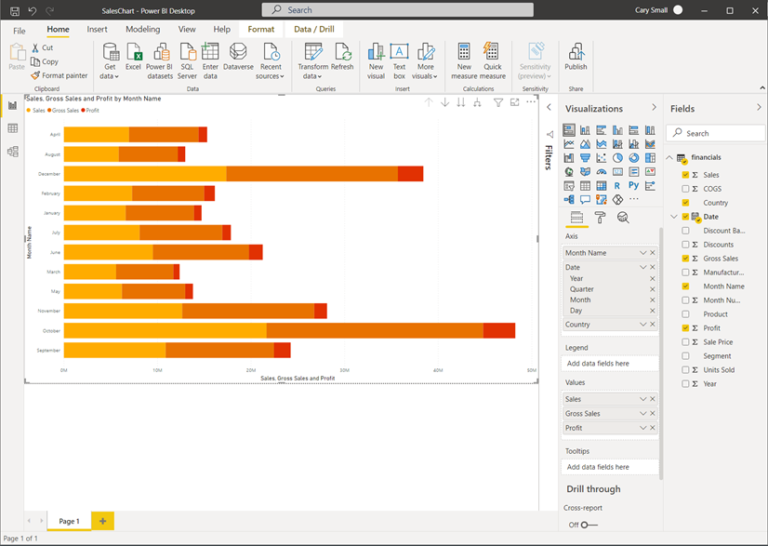Click the title bar Search box
This screenshot has height=546, width=768.
point(397,10)
